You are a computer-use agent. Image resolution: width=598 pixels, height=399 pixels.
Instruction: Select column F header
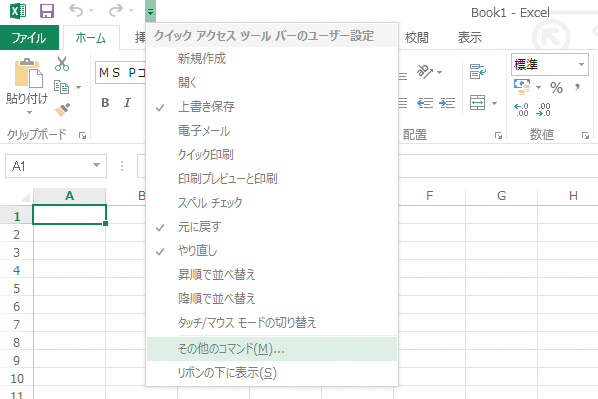(x=429, y=196)
